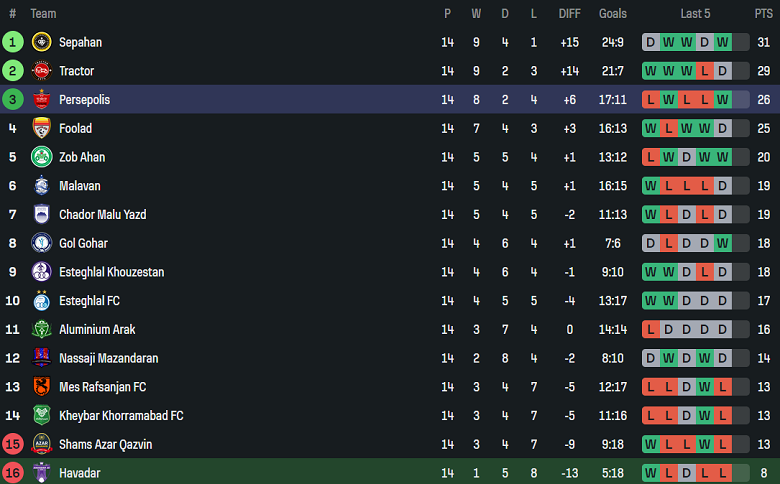The width and height of the screenshot is (780, 484).
Task: Click the Persepolis club crest
Action: (x=41, y=100)
